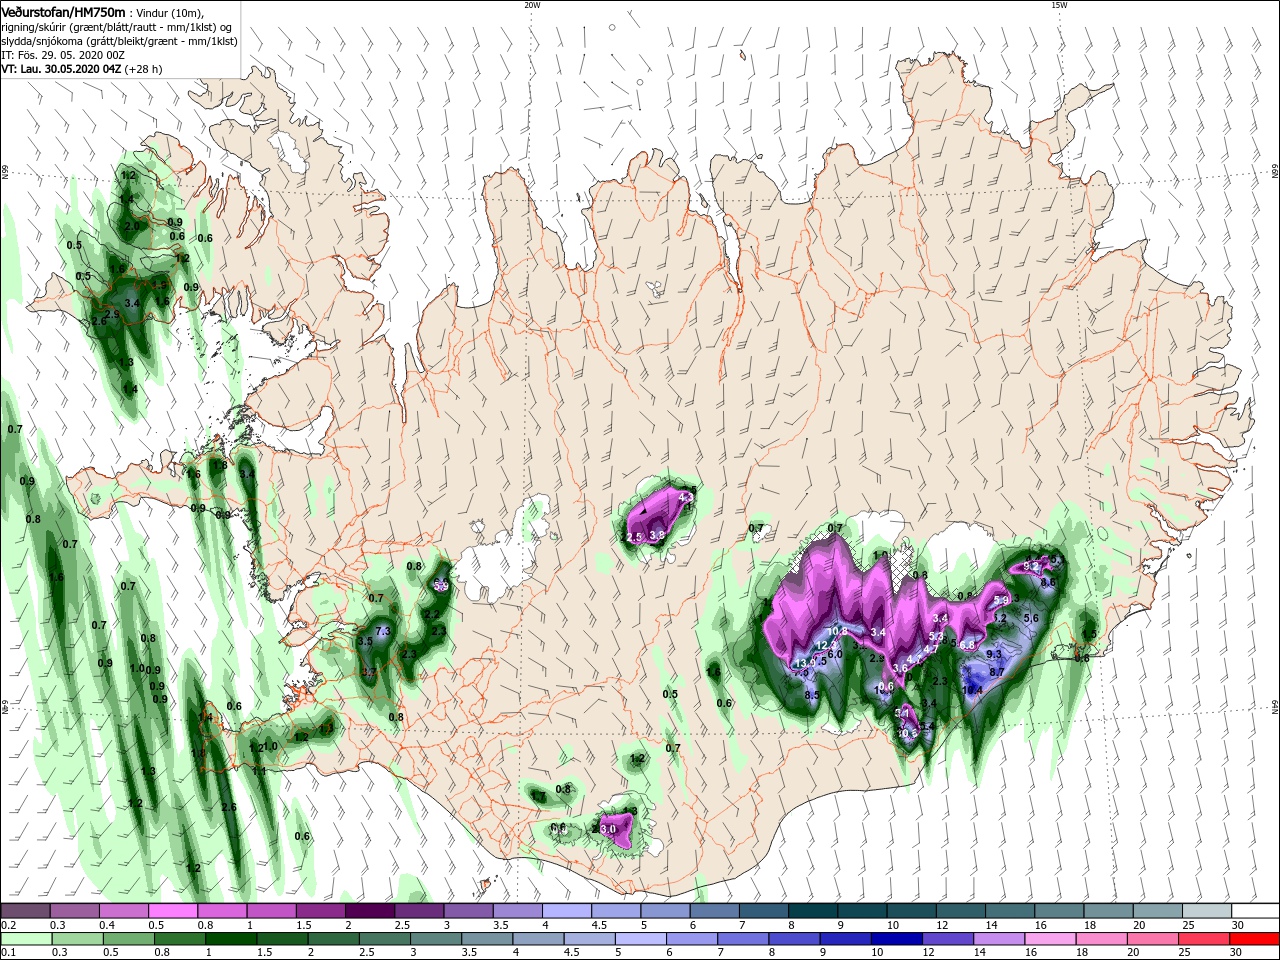
Task: Click the 10.5 precipitation value on the map
Action: [x=908, y=733]
